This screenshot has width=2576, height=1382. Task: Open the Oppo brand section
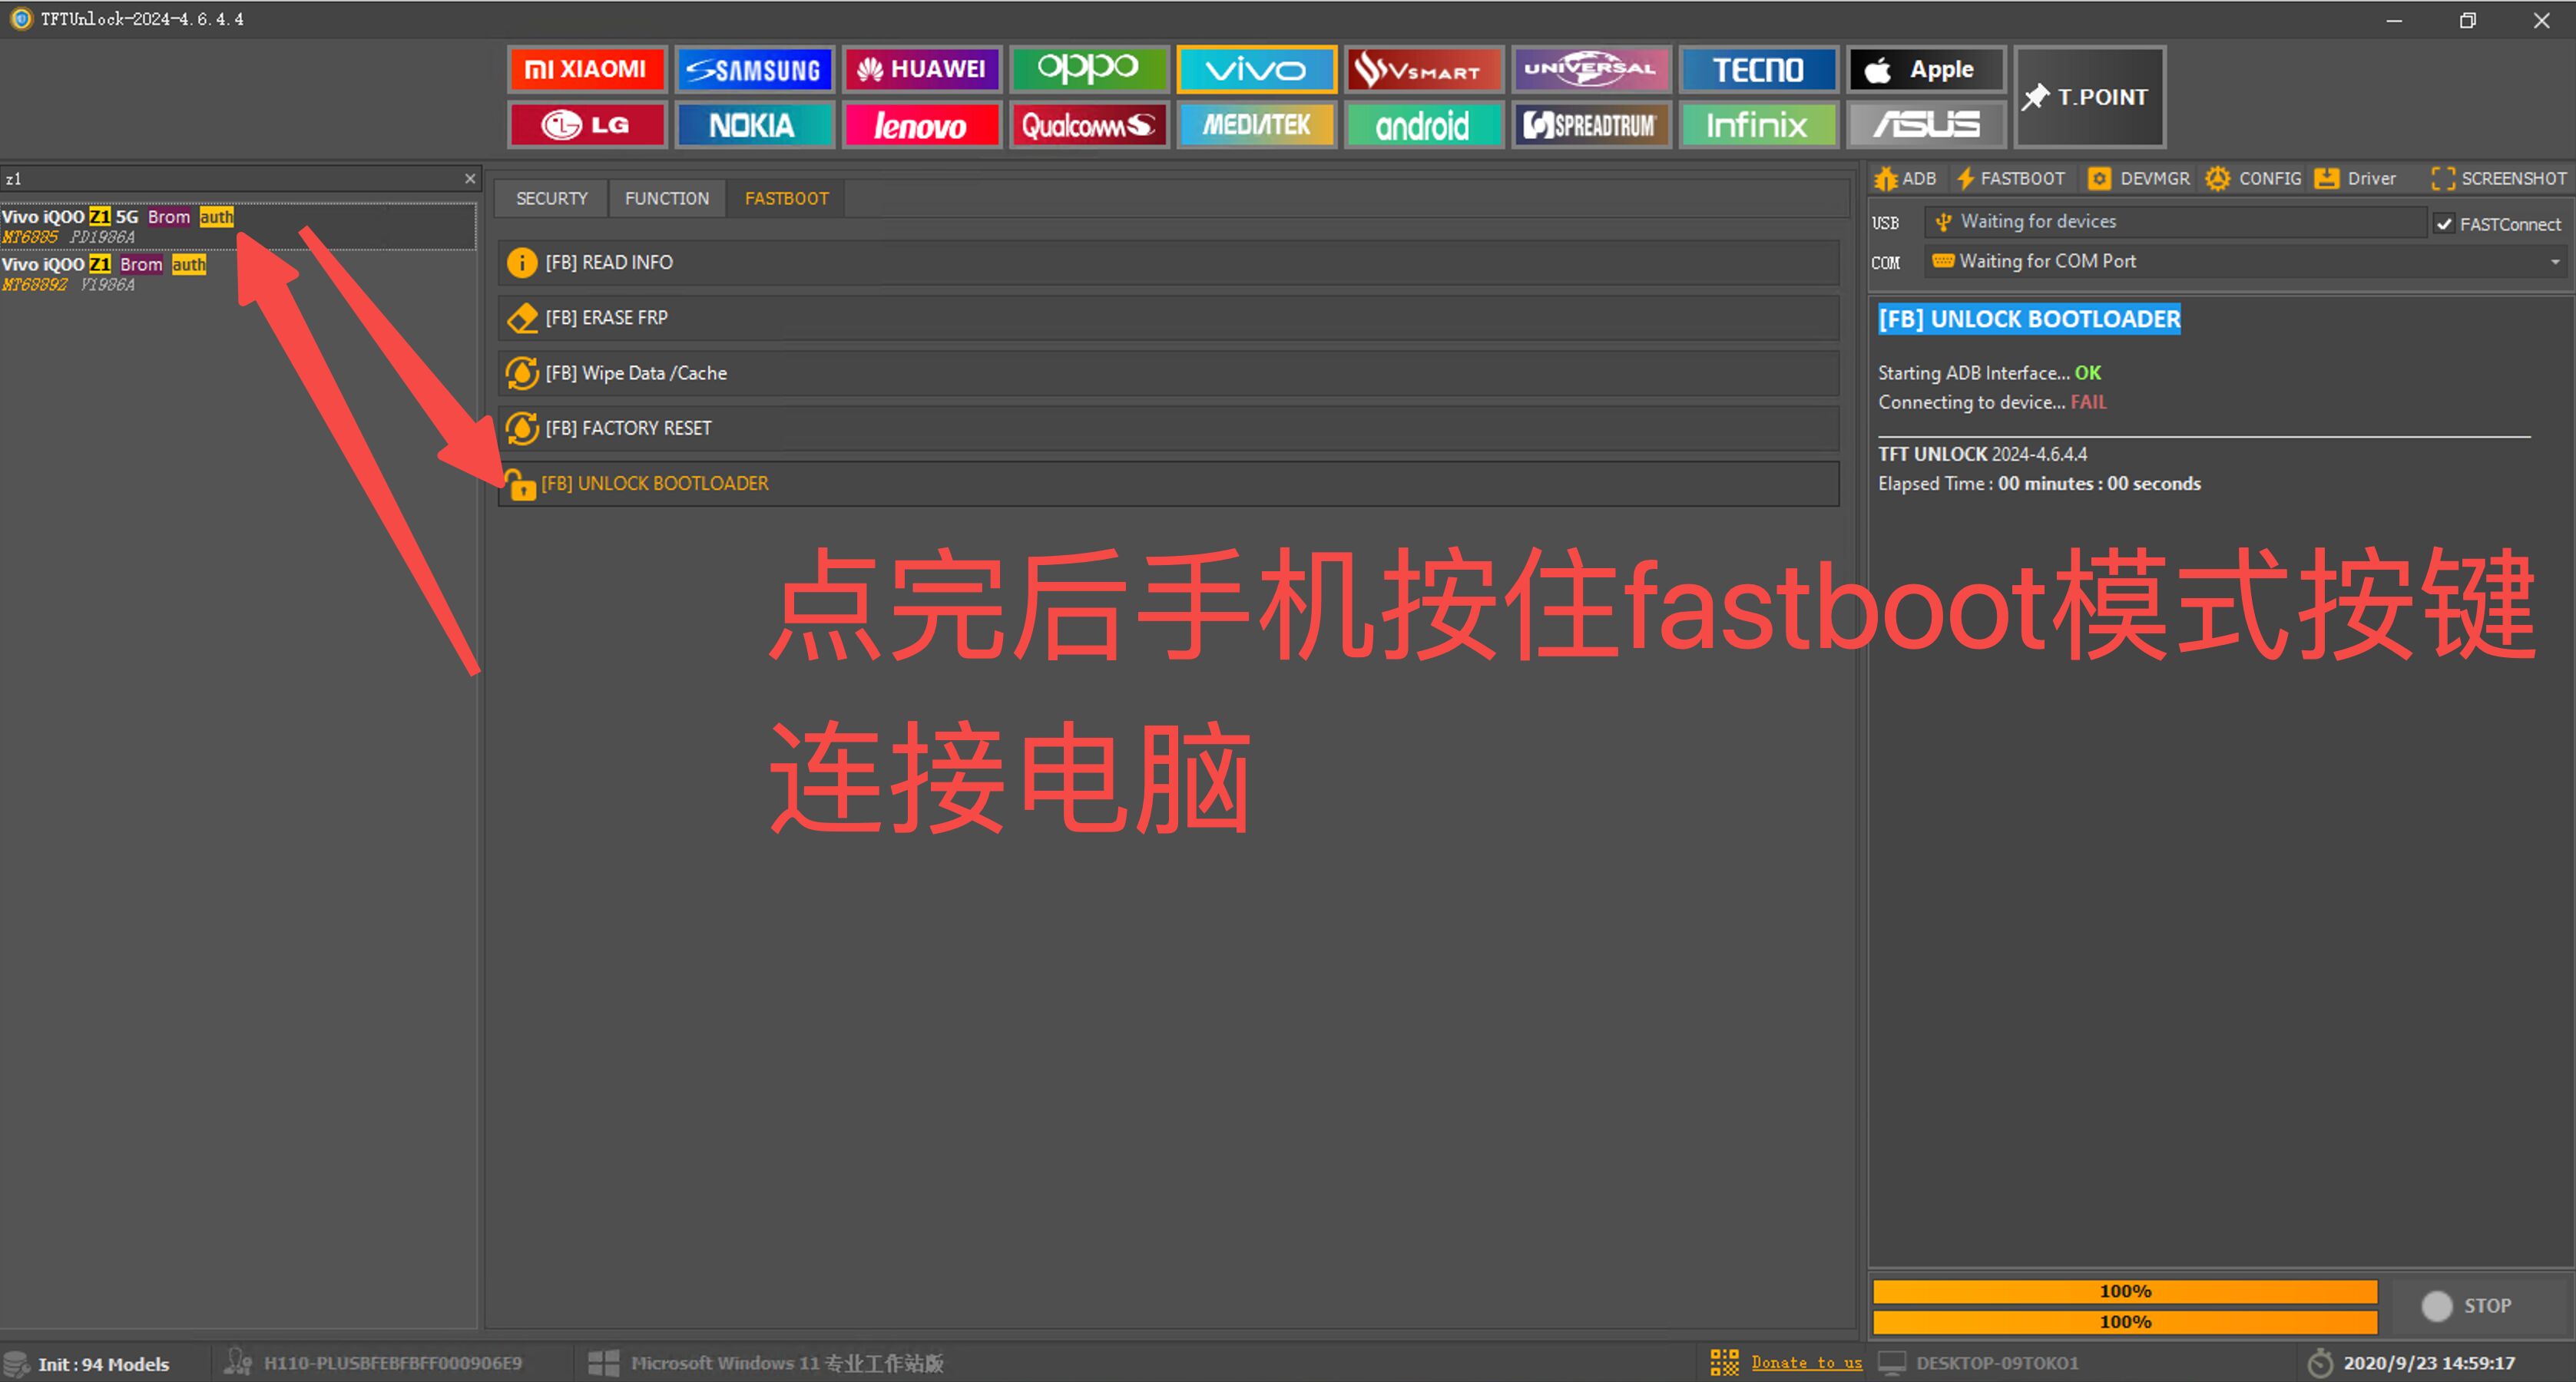tap(1088, 69)
